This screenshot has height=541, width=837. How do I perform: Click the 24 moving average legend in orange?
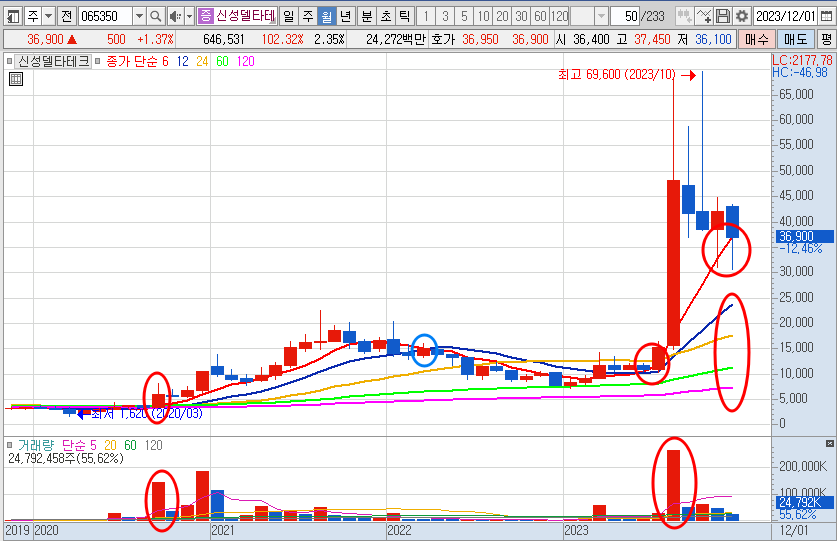coord(202,61)
